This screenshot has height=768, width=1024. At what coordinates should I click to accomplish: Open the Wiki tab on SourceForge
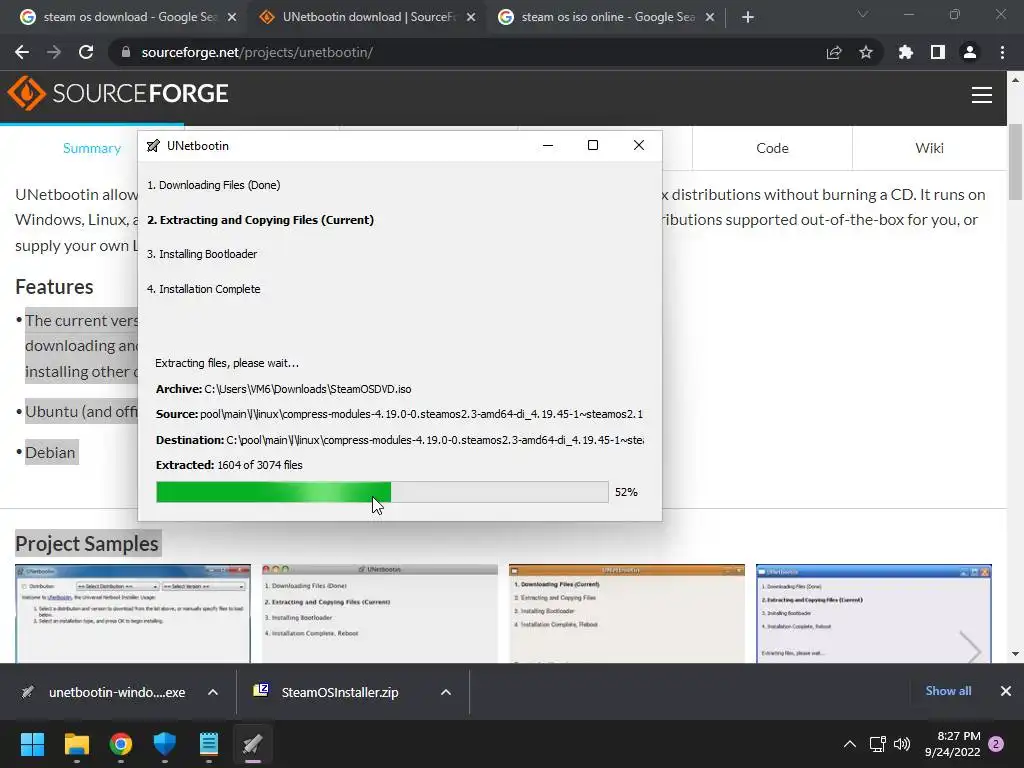pyautogui.click(x=929, y=148)
